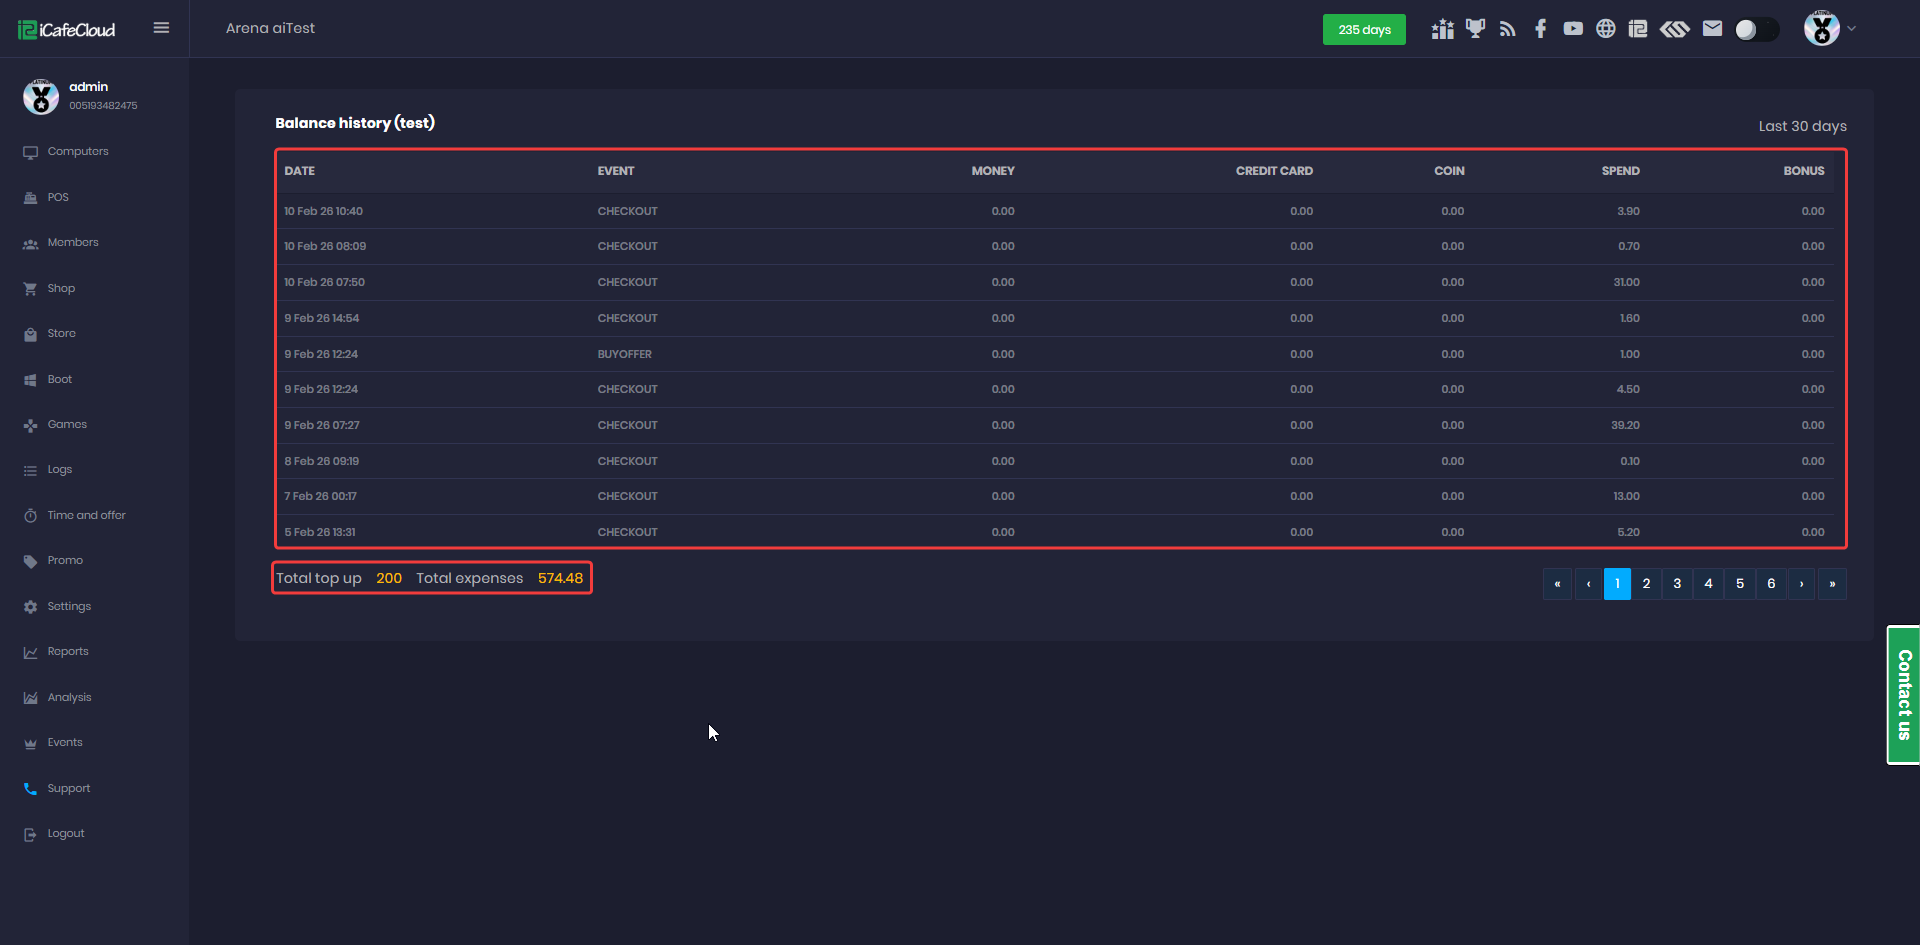Toggle the dark/light theme switch
This screenshot has width=1920, height=945.
tap(1756, 30)
